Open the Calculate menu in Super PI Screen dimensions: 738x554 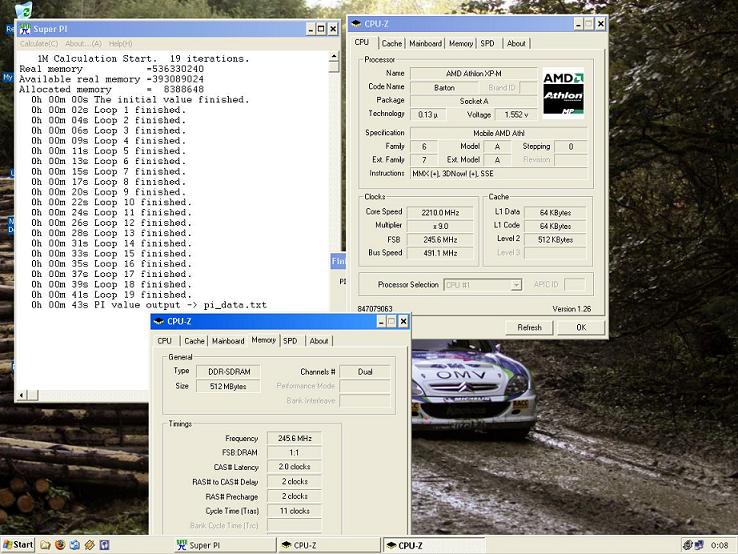coord(39,44)
